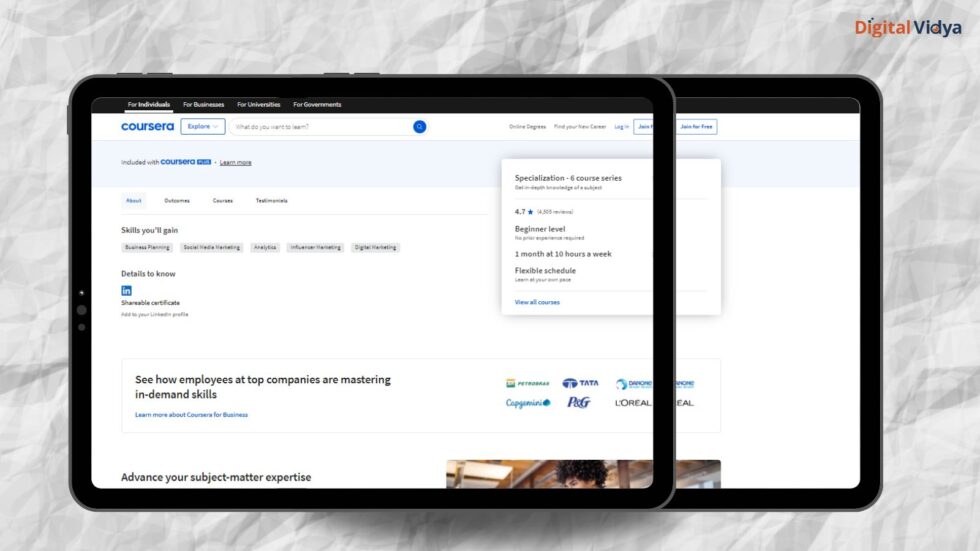Switch to the About section tab
The image size is (980, 551).
pyautogui.click(x=134, y=201)
